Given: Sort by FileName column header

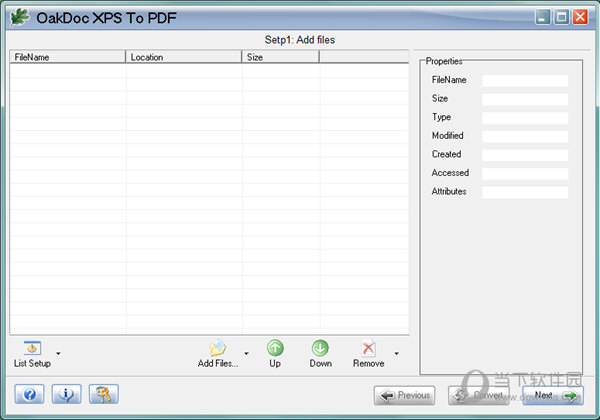Looking at the screenshot, I should 67,57.
